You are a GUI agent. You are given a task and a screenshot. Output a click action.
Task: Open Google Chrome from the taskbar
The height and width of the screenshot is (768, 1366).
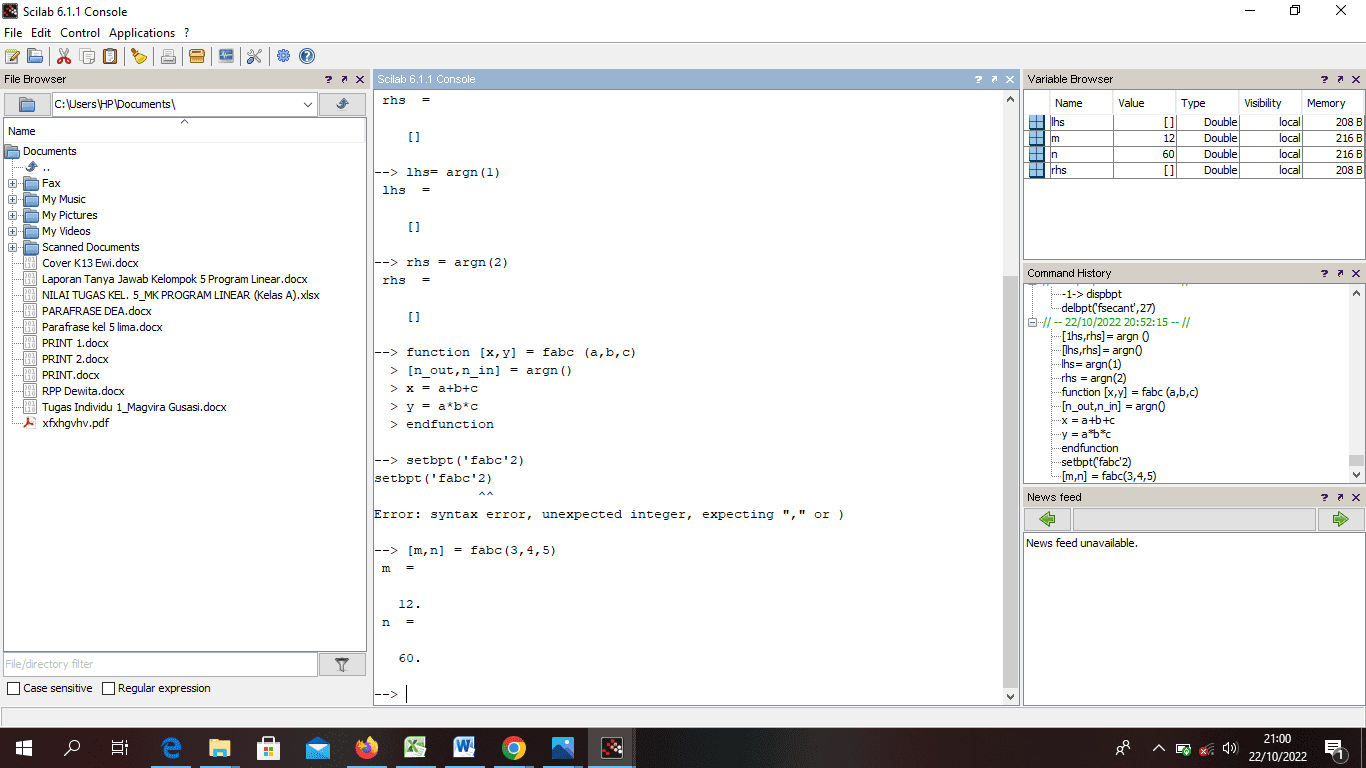point(513,747)
